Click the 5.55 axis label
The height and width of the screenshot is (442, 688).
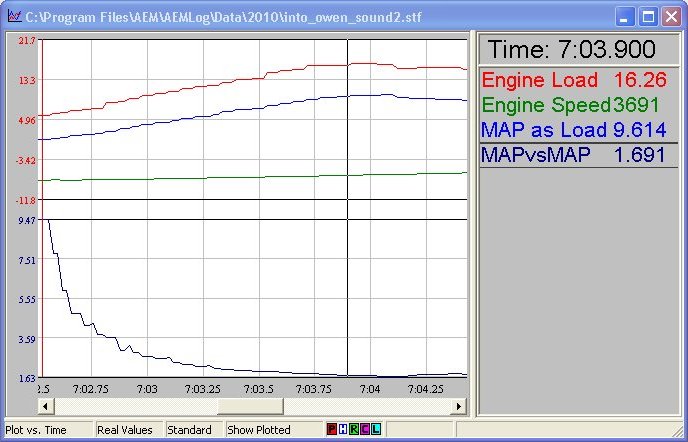(27, 299)
